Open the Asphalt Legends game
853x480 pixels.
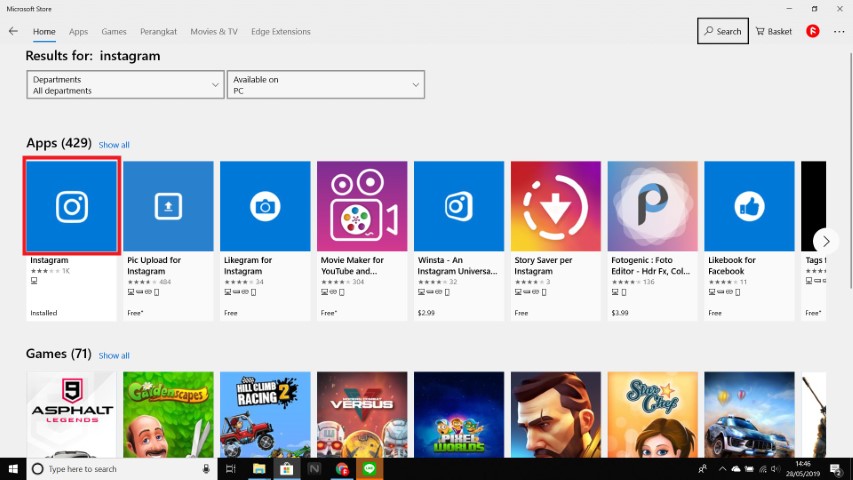[x=71, y=414]
